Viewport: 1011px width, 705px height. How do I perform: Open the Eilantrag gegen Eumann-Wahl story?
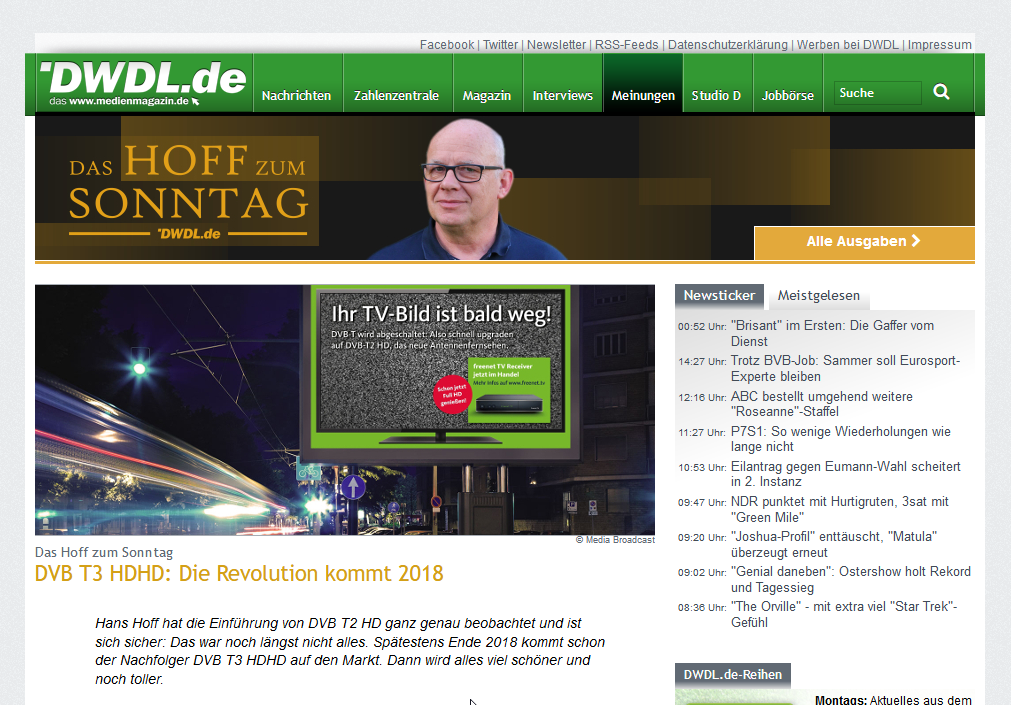[x=845, y=474]
